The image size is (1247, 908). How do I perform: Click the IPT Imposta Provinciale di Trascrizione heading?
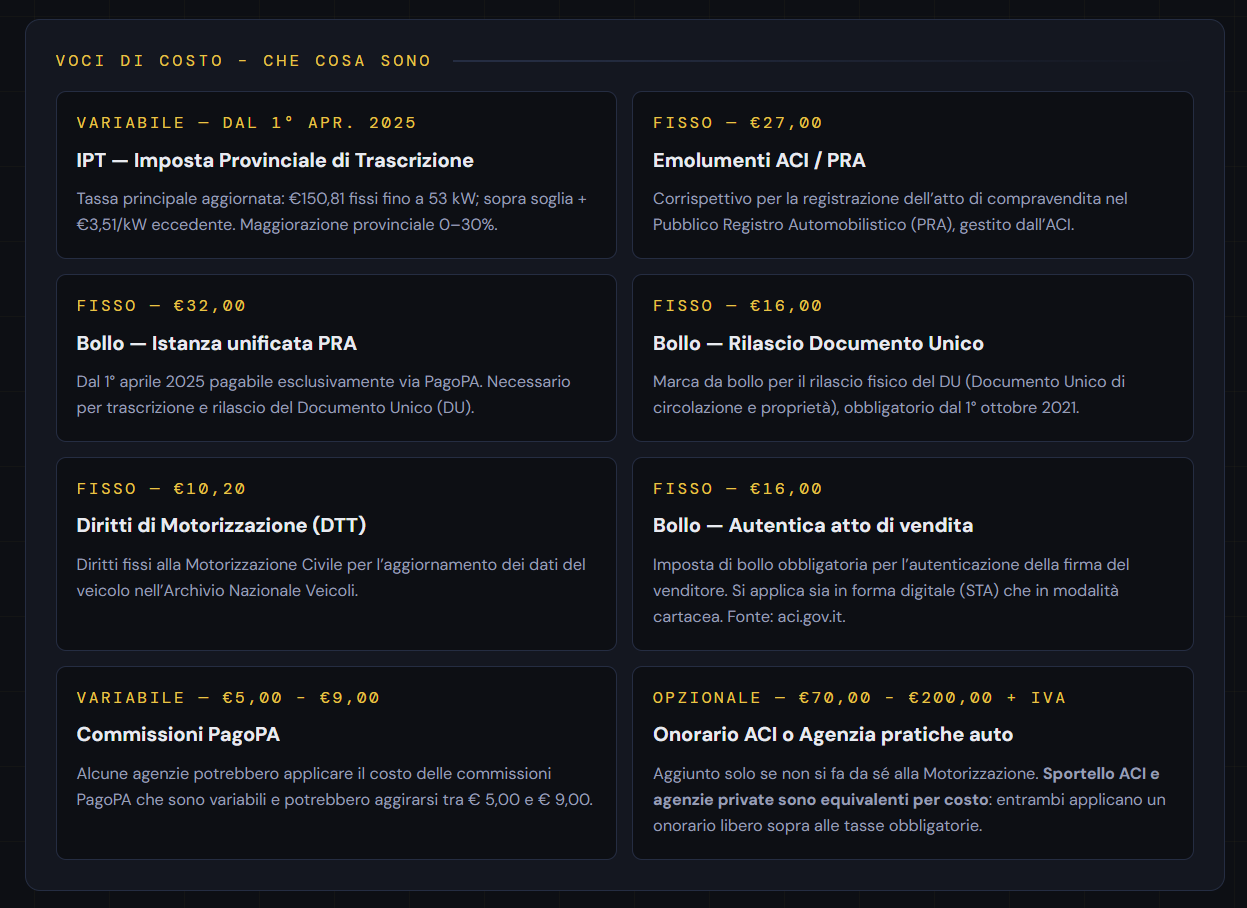[275, 160]
